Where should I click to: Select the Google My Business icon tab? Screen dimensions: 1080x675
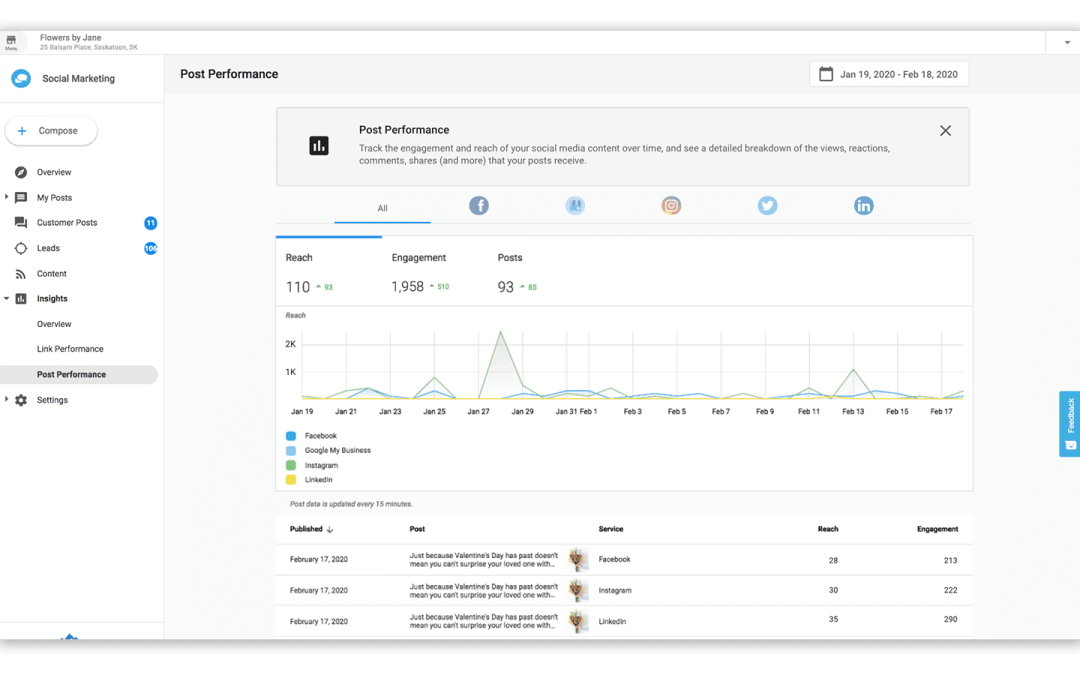point(575,206)
